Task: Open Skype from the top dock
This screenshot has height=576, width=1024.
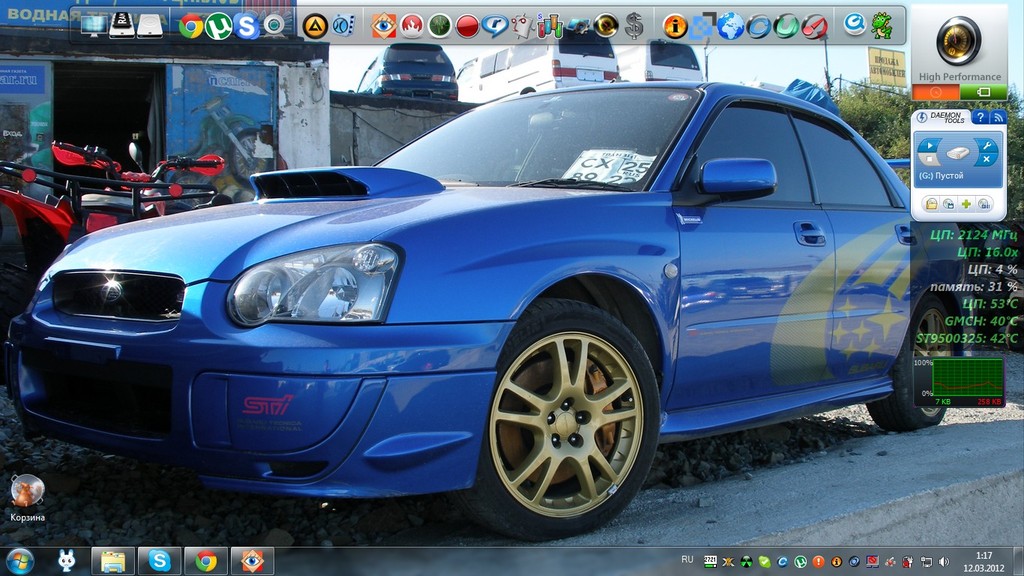Action: 247,26
